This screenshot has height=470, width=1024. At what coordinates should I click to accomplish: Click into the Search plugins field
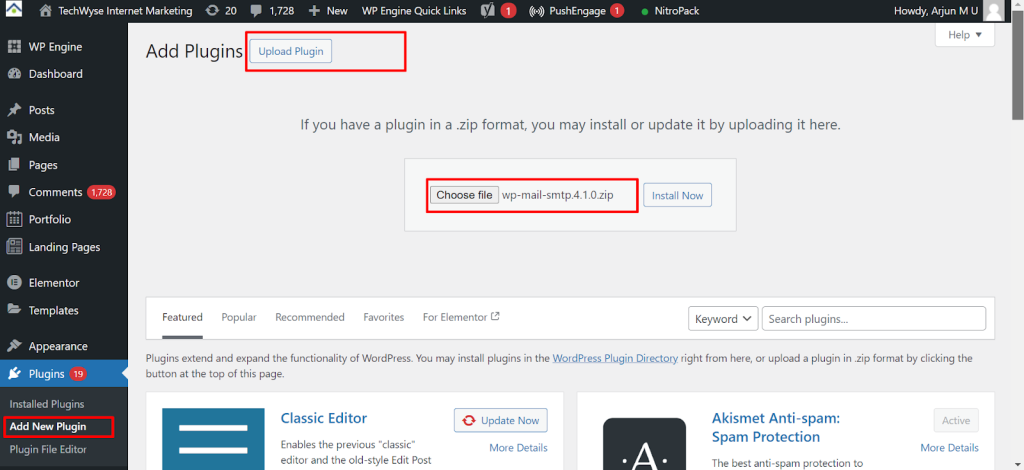pyautogui.click(x=873, y=319)
